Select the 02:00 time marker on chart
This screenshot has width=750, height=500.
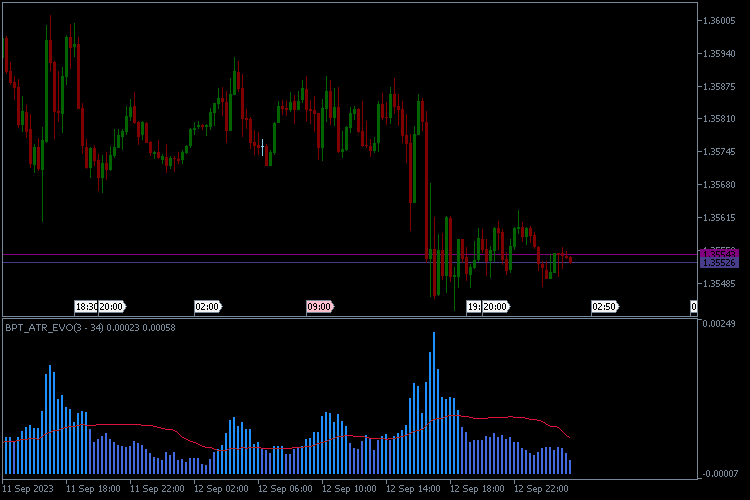click(x=209, y=307)
